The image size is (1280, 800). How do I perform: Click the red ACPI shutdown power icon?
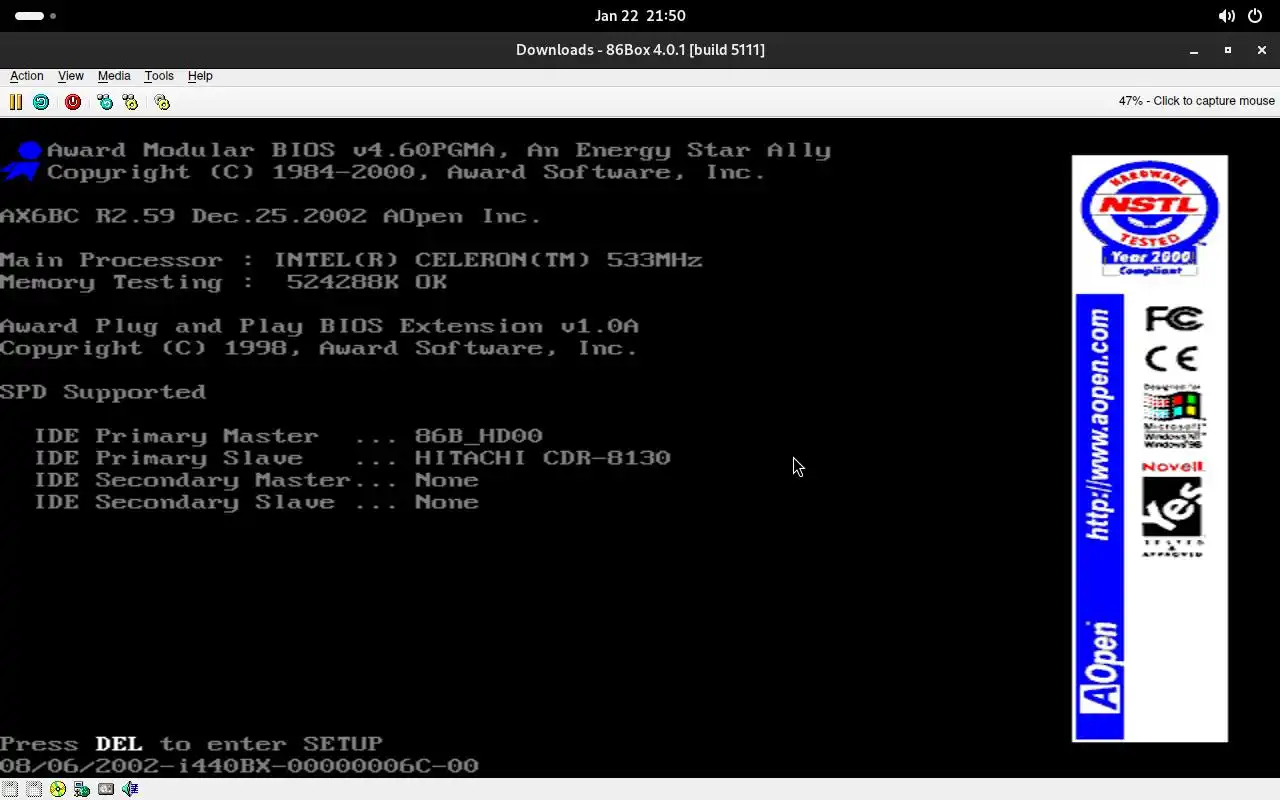point(73,102)
